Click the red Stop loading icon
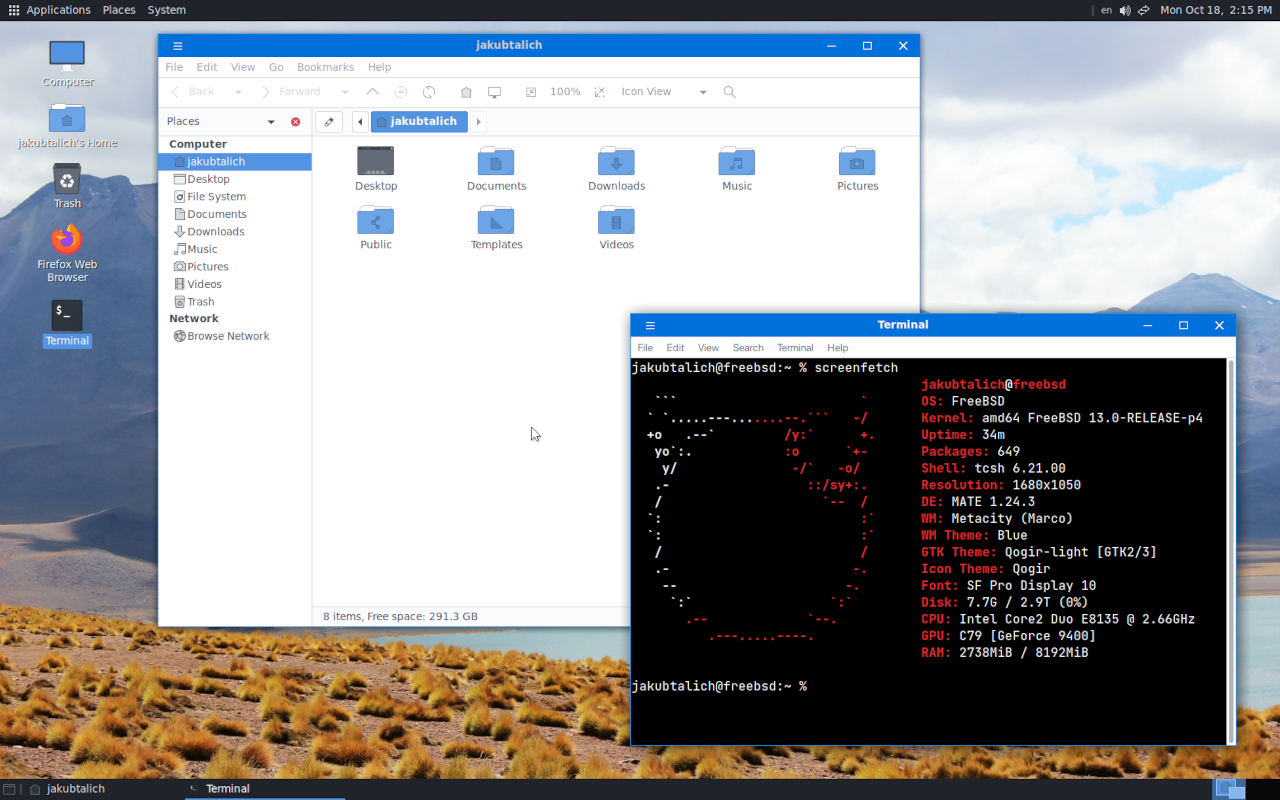This screenshot has height=800, width=1280. (x=400, y=92)
